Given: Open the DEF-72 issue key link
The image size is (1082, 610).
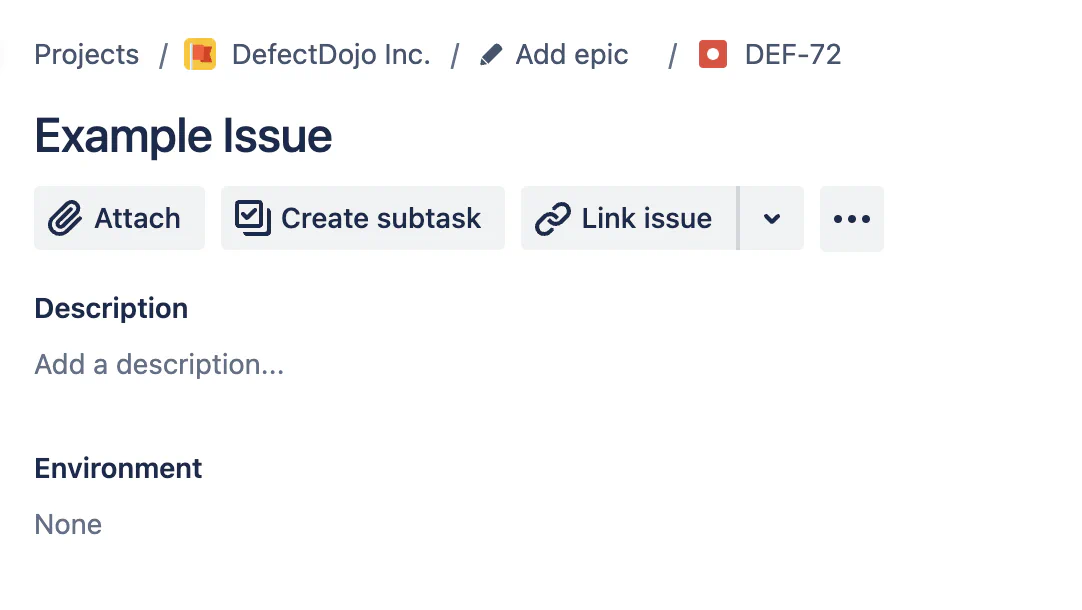Looking at the screenshot, I should 793,54.
